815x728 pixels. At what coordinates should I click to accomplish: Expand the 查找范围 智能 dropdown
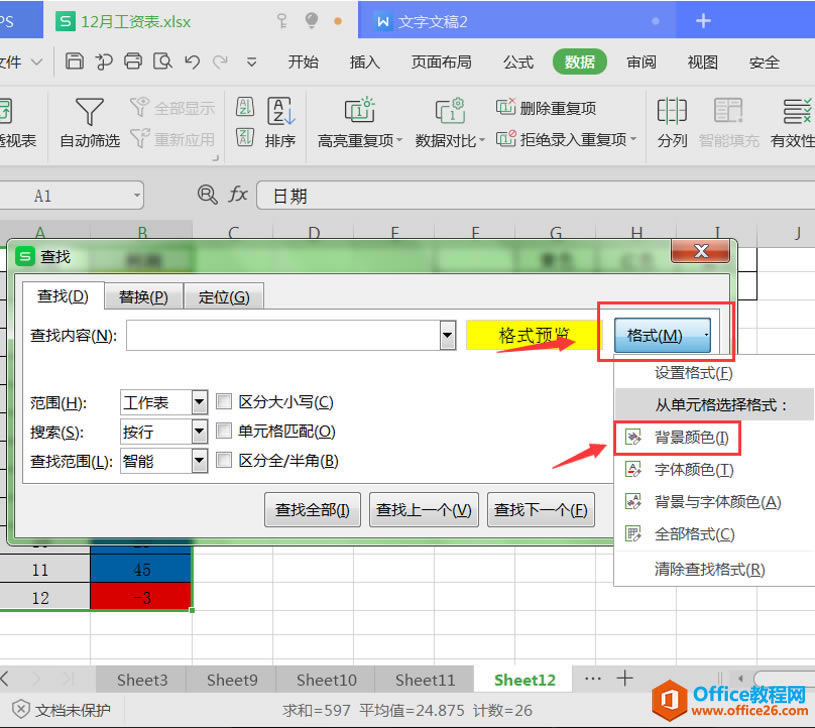pyautogui.click(x=200, y=461)
